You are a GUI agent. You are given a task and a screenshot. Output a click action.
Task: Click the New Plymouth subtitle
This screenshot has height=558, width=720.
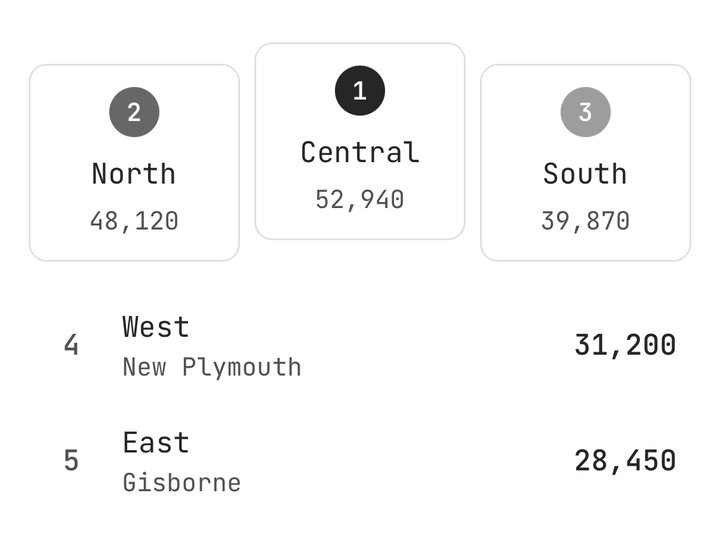[x=212, y=367]
